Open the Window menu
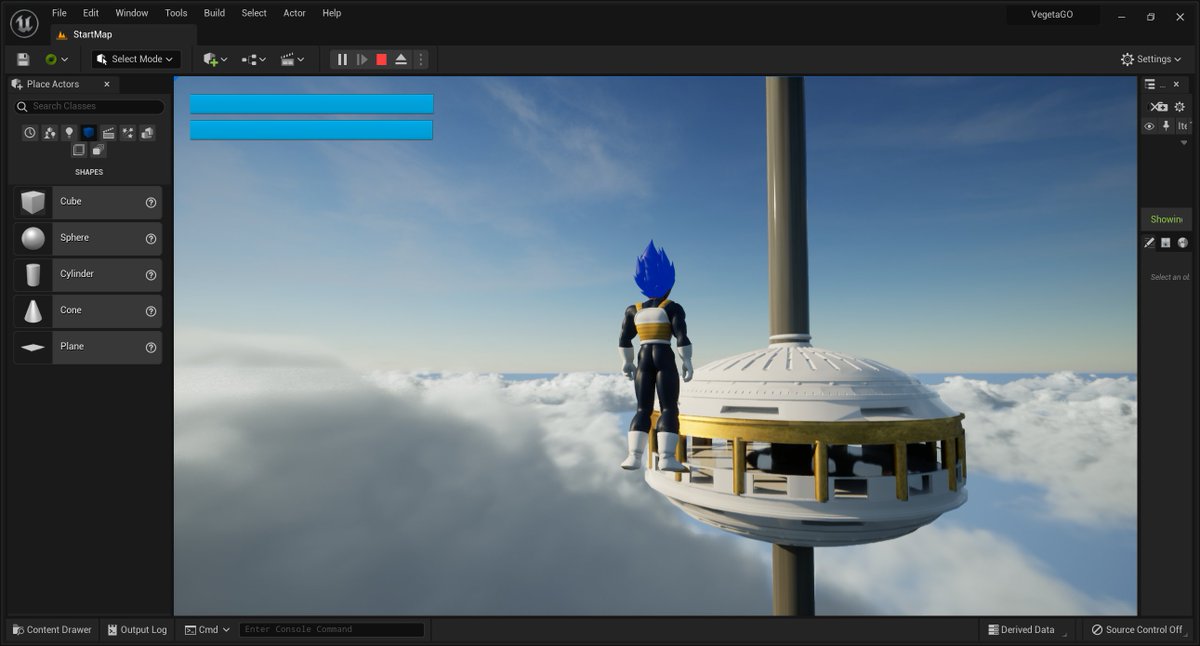 click(x=132, y=13)
